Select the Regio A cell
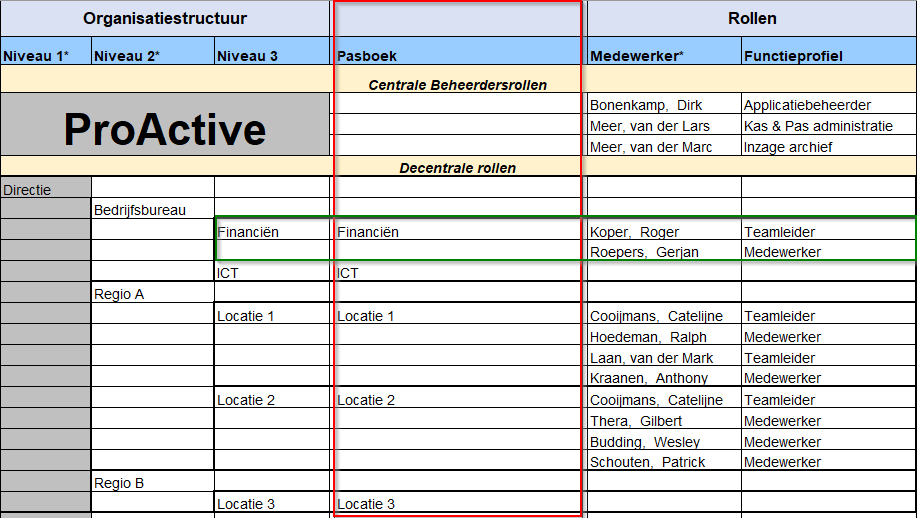The width and height of the screenshot is (917, 518). [153, 292]
